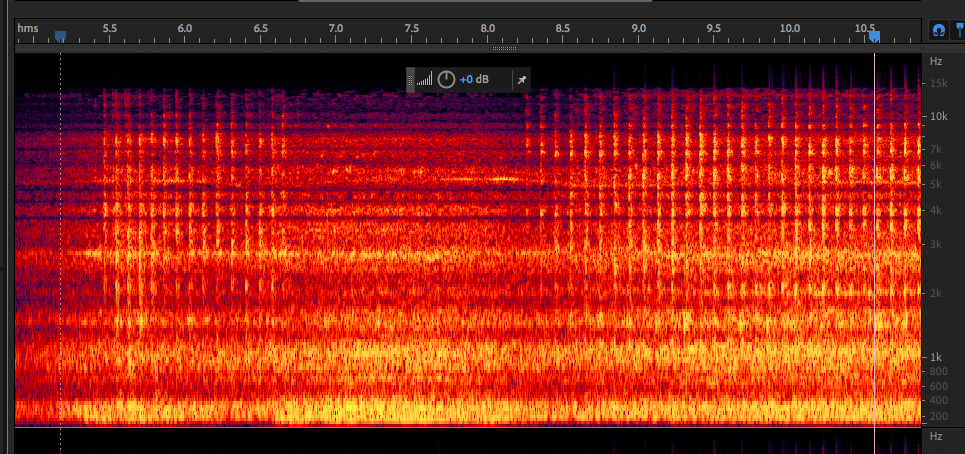The width and height of the screenshot is (965, 454).
Task: Click the spectrogram at 8.0 seconds near 5k
Action: point(488,184)
